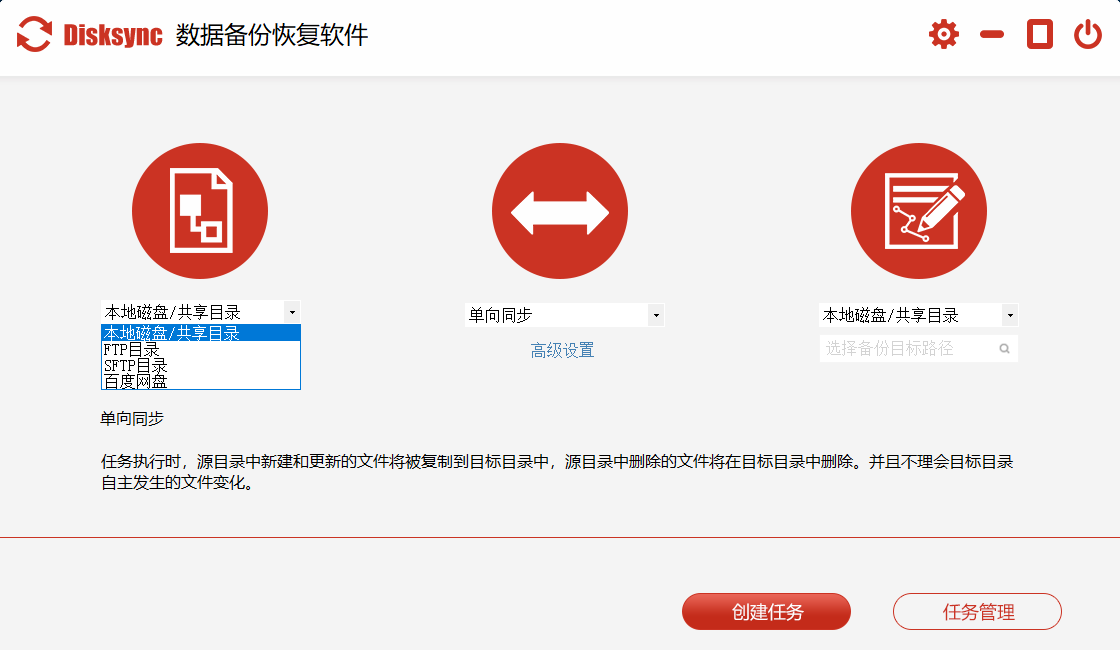Click the Disksync refresh logo icon
The image size is (1120, 650).
pyautogui.click(x=34, y=34)
